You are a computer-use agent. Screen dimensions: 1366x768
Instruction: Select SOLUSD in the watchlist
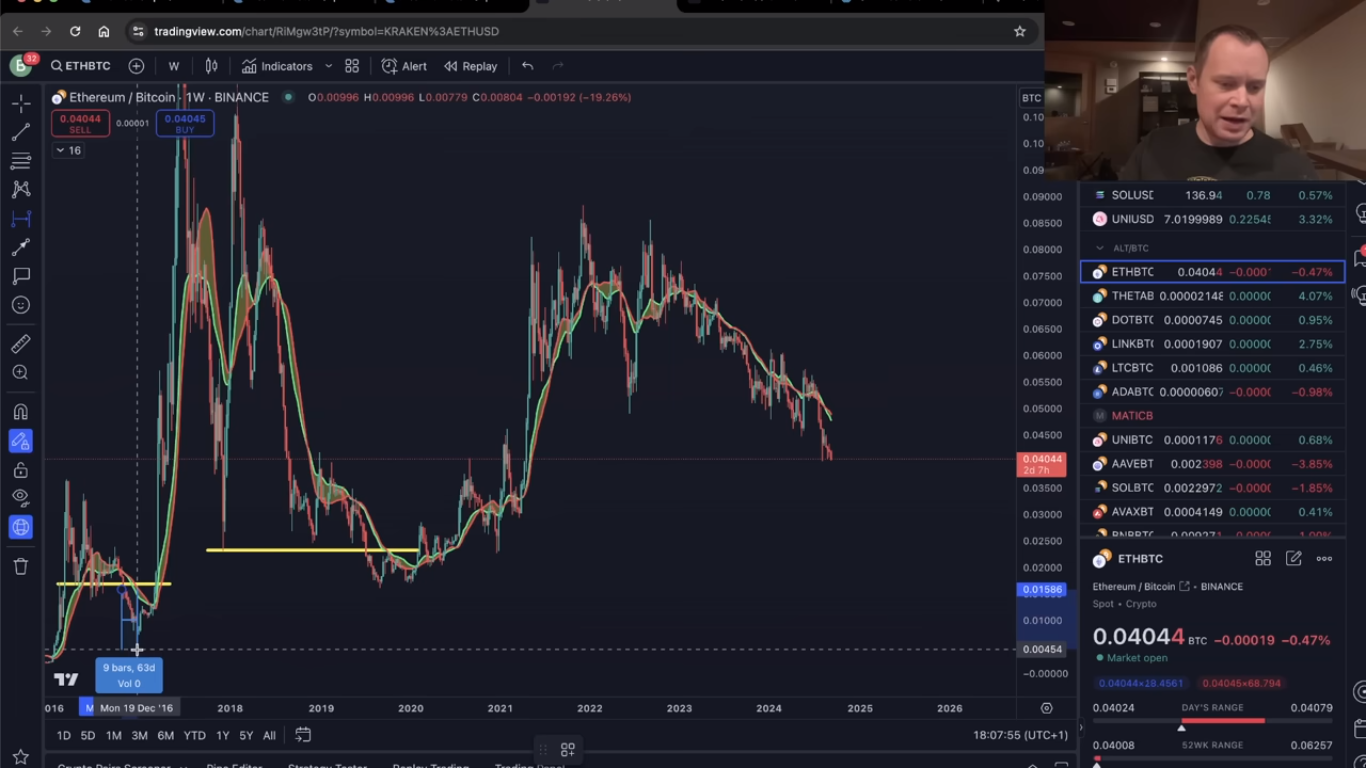pos(1212,195)
